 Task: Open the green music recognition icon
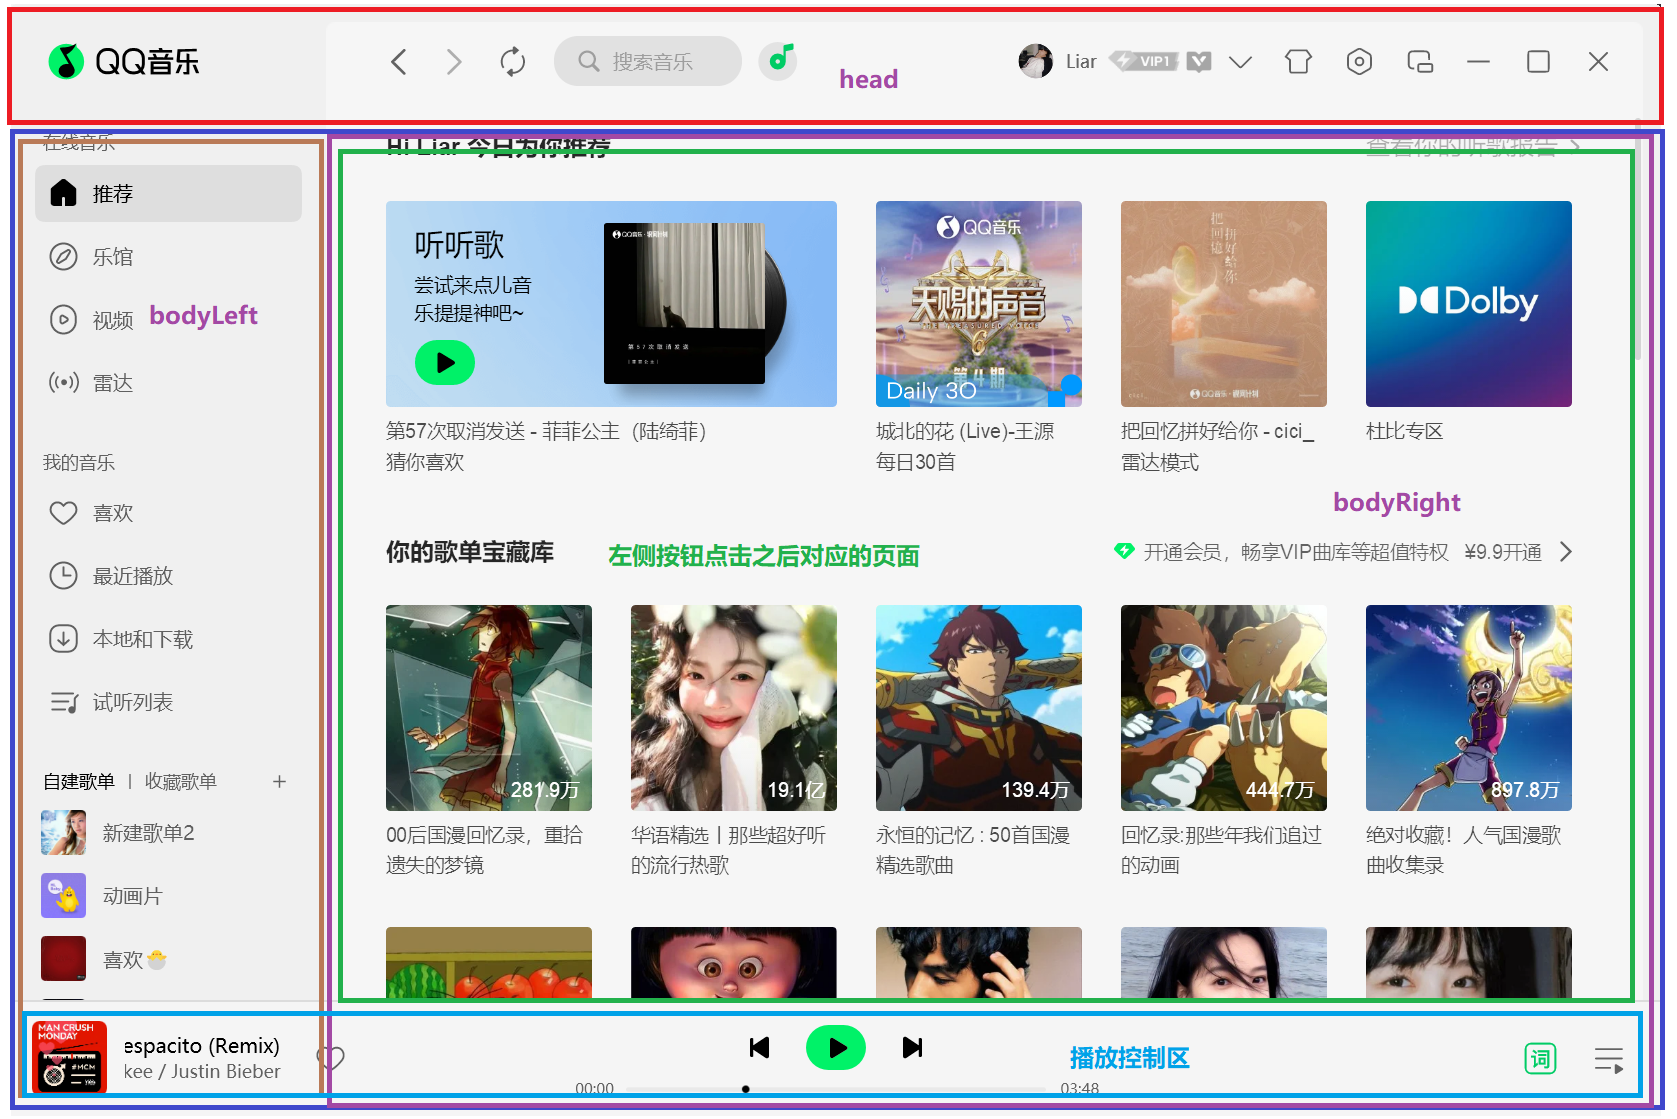click(x=779, y=61)
